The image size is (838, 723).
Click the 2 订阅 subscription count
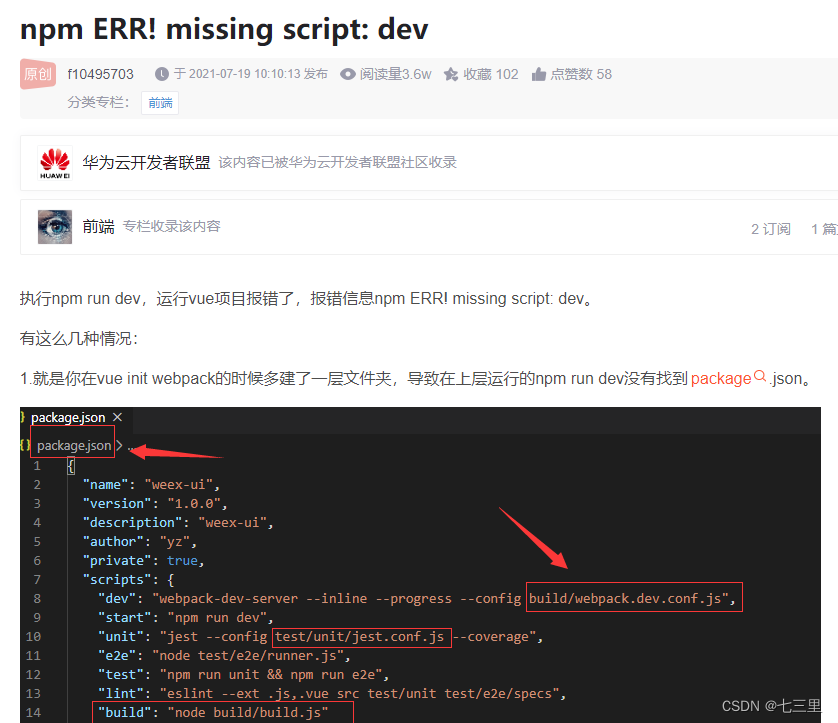point(771,229)
